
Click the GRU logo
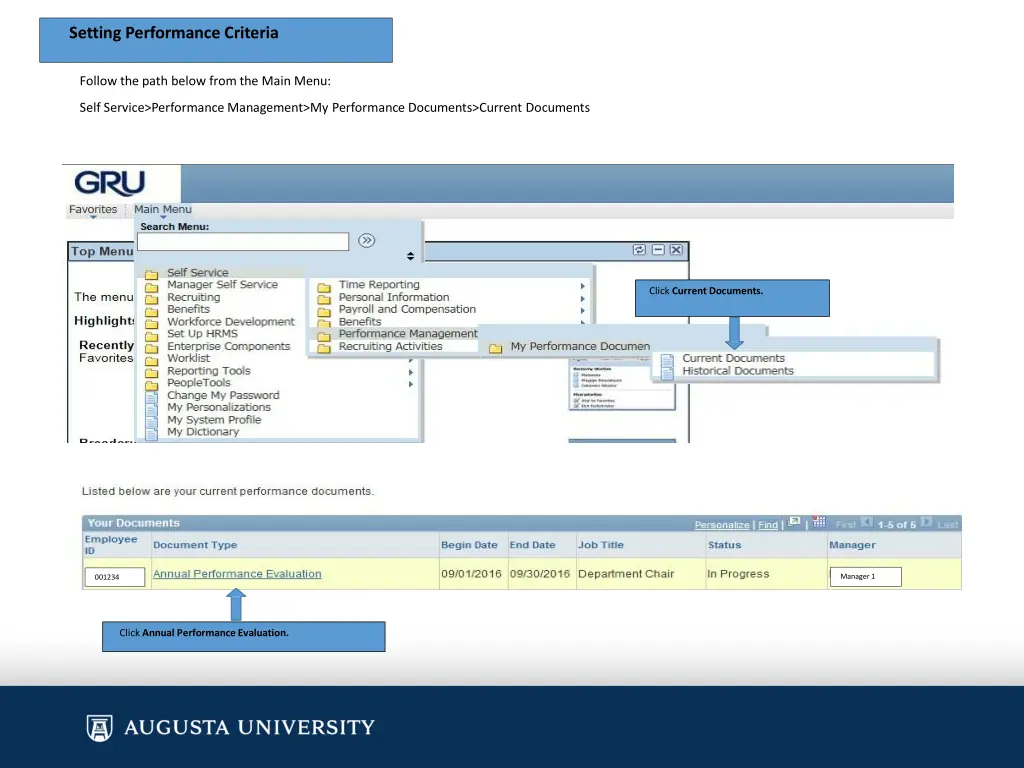[110, 183]
